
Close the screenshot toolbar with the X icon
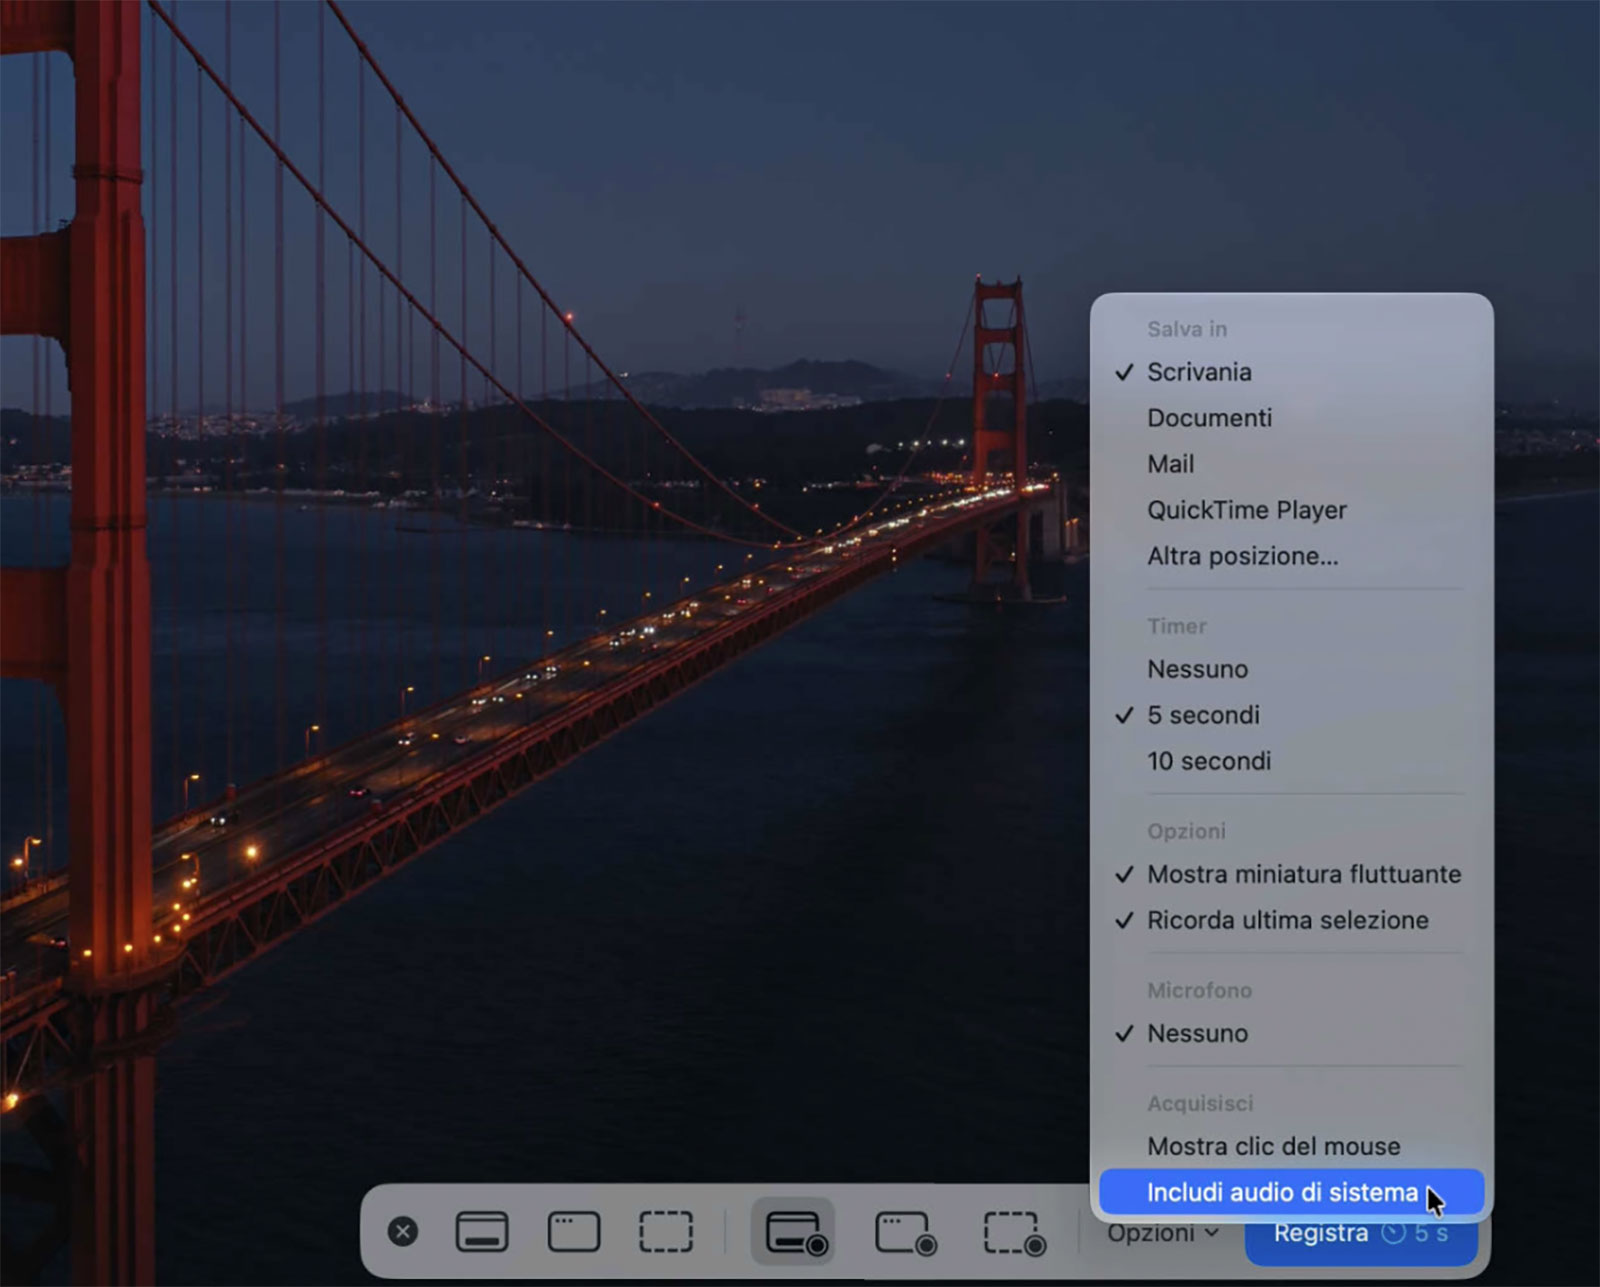[403, 1231]
